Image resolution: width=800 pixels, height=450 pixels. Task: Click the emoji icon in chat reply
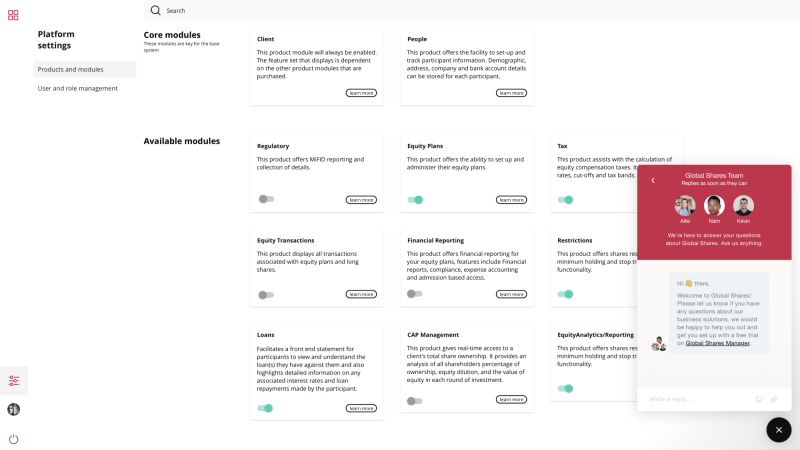[x=759, y=399]
